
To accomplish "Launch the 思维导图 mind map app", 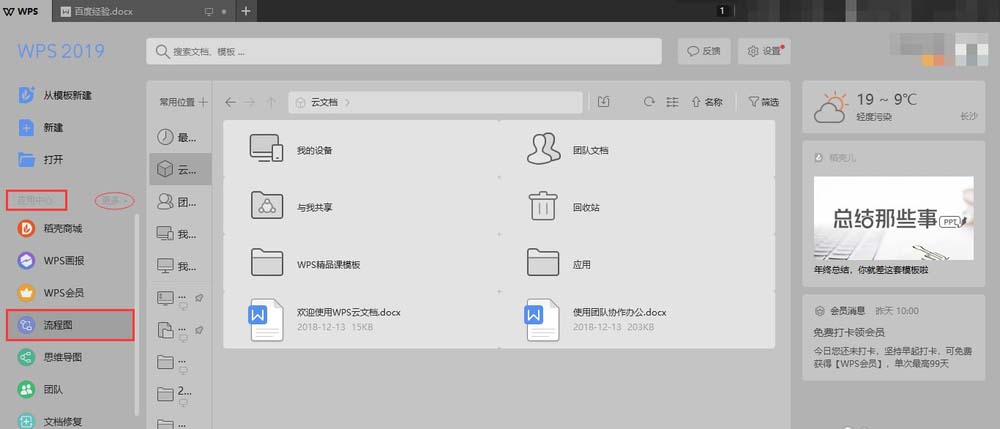I will click(x=51, y=357).
